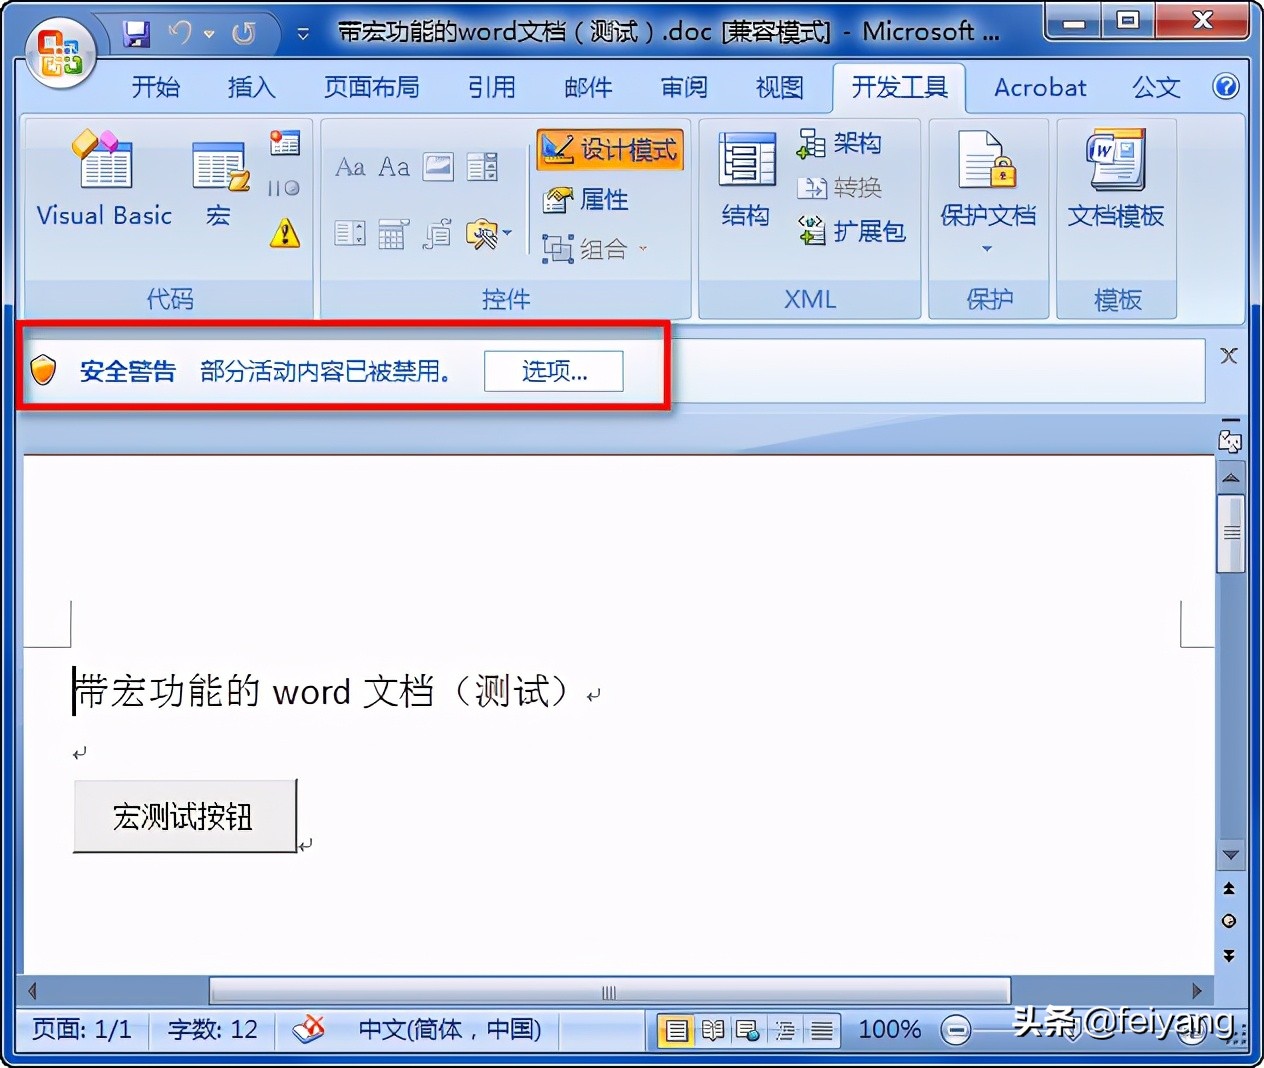Redo the last action
This screenshot has height=1068, width=1264.
point(243,34)
